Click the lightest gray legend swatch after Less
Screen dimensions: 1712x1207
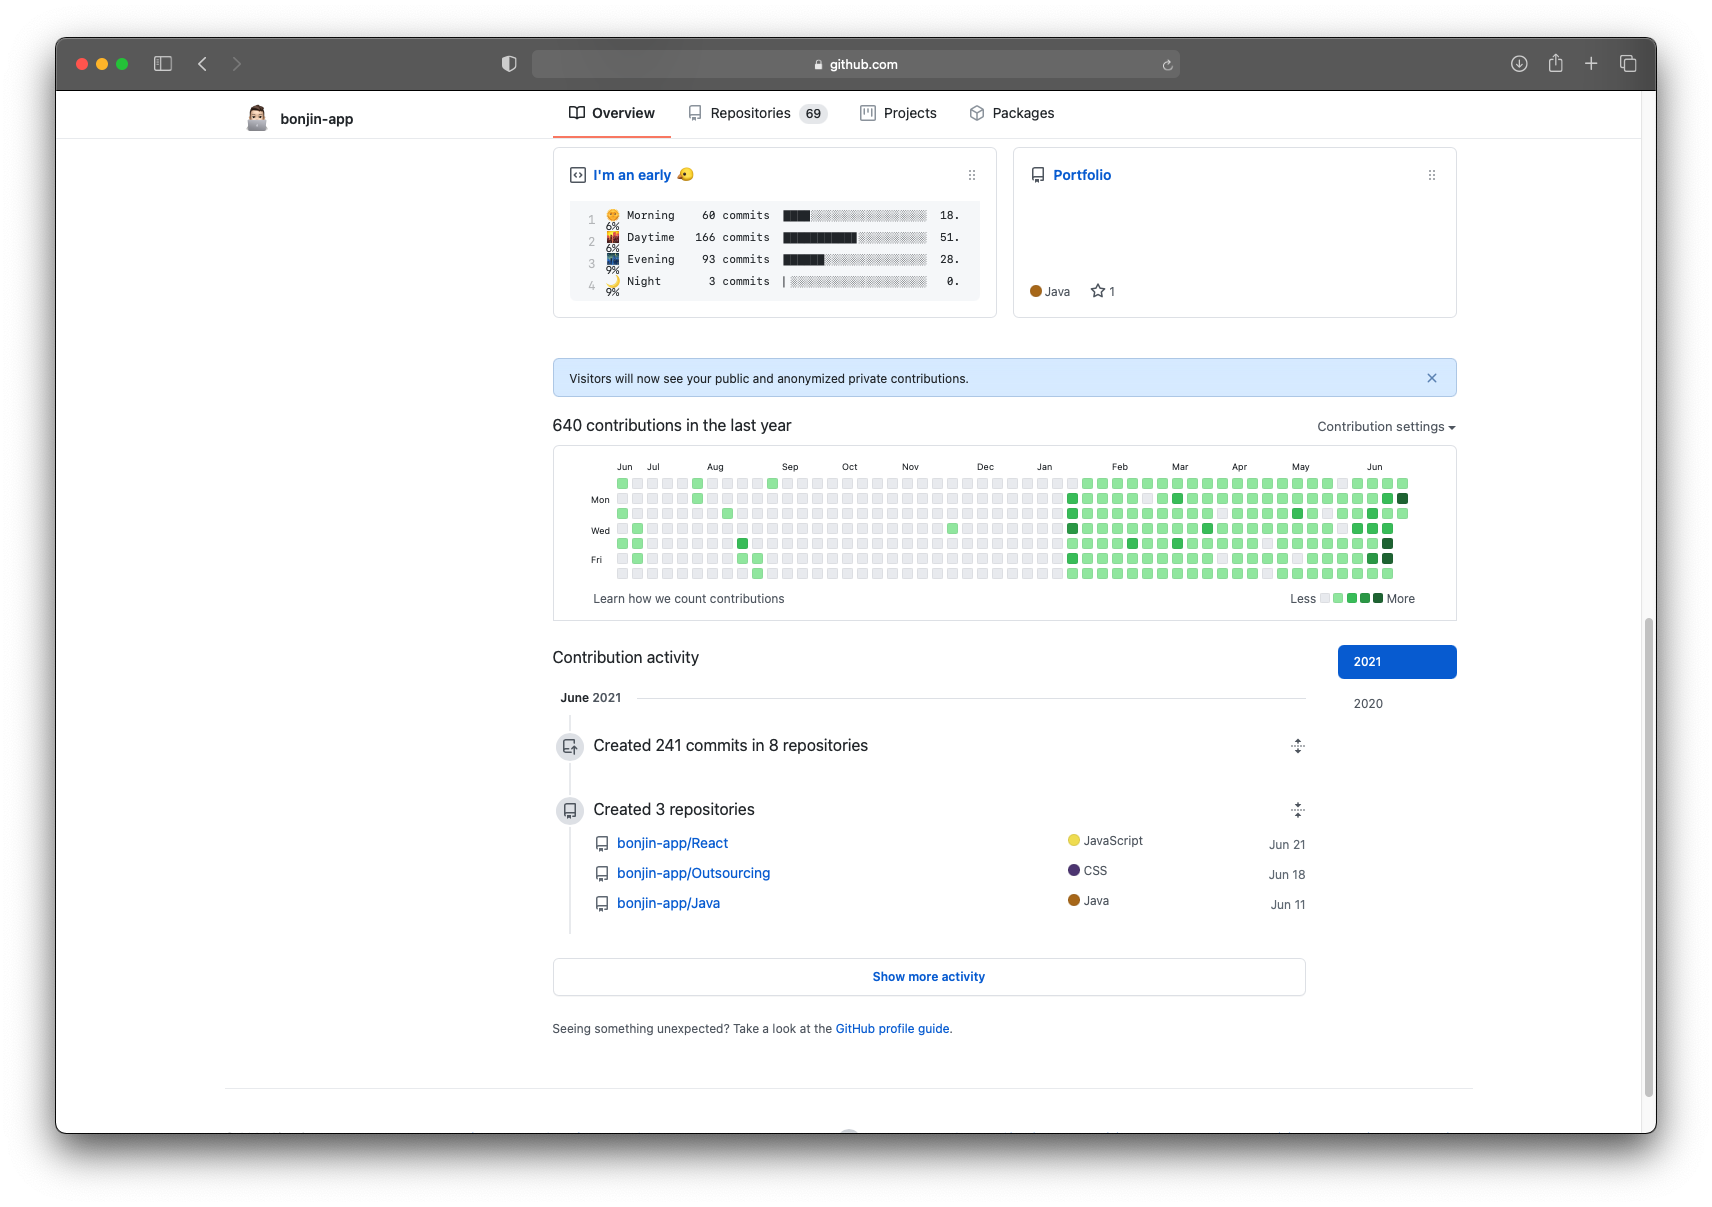pos(1325,598)
